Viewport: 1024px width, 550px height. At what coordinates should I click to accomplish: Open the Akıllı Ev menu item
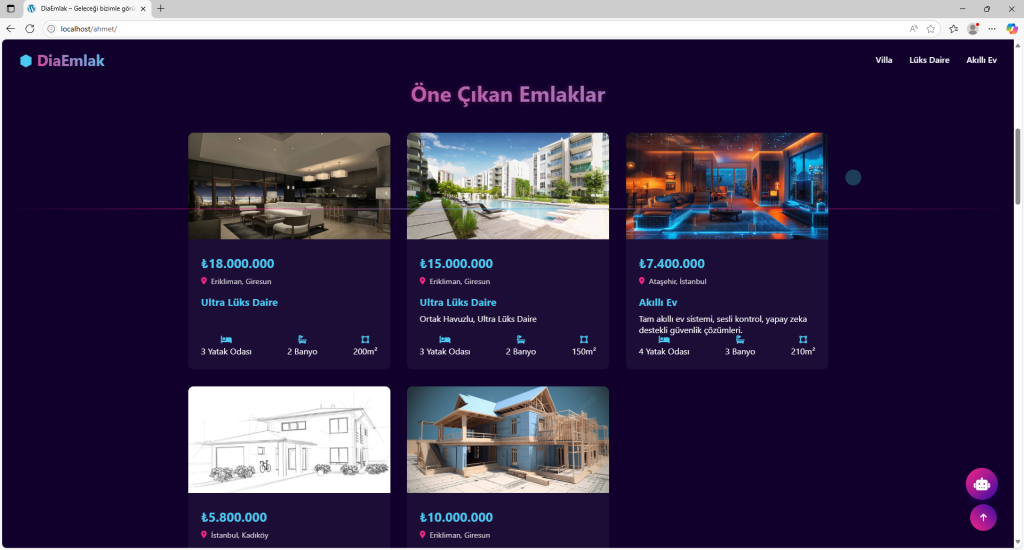click(982, 60)
